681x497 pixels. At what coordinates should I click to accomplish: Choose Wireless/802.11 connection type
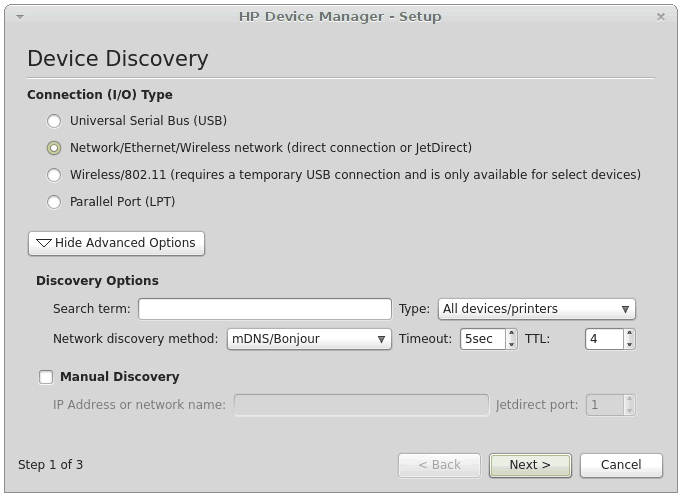pos(54,175)
